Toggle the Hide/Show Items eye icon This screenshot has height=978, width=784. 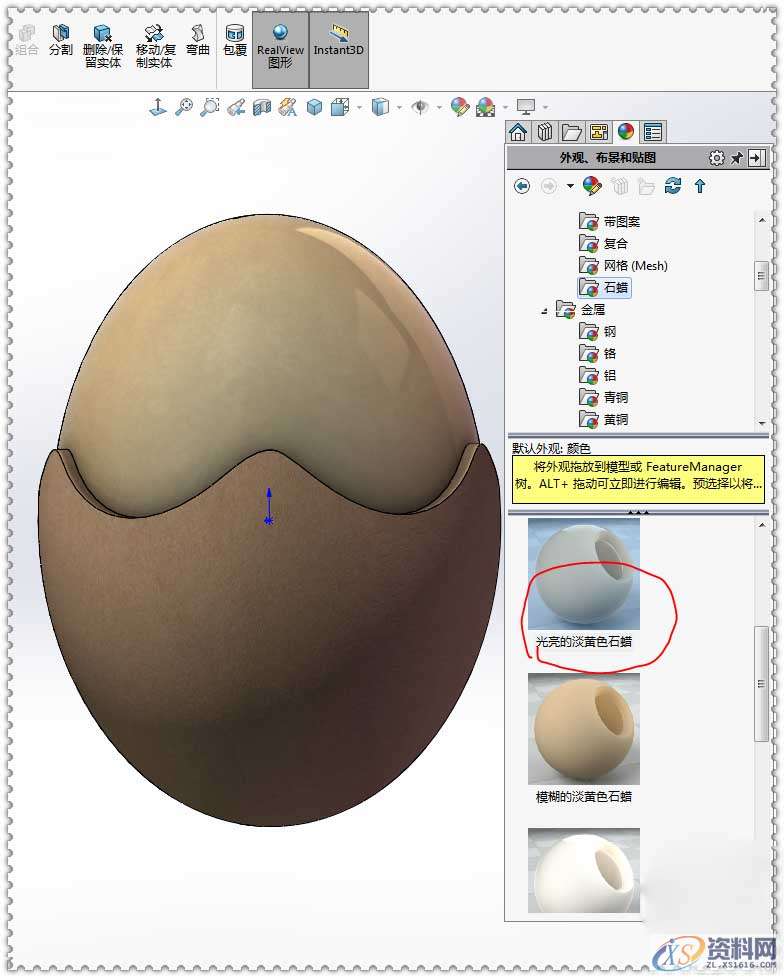pyautogui.click(x=420, y=107)
